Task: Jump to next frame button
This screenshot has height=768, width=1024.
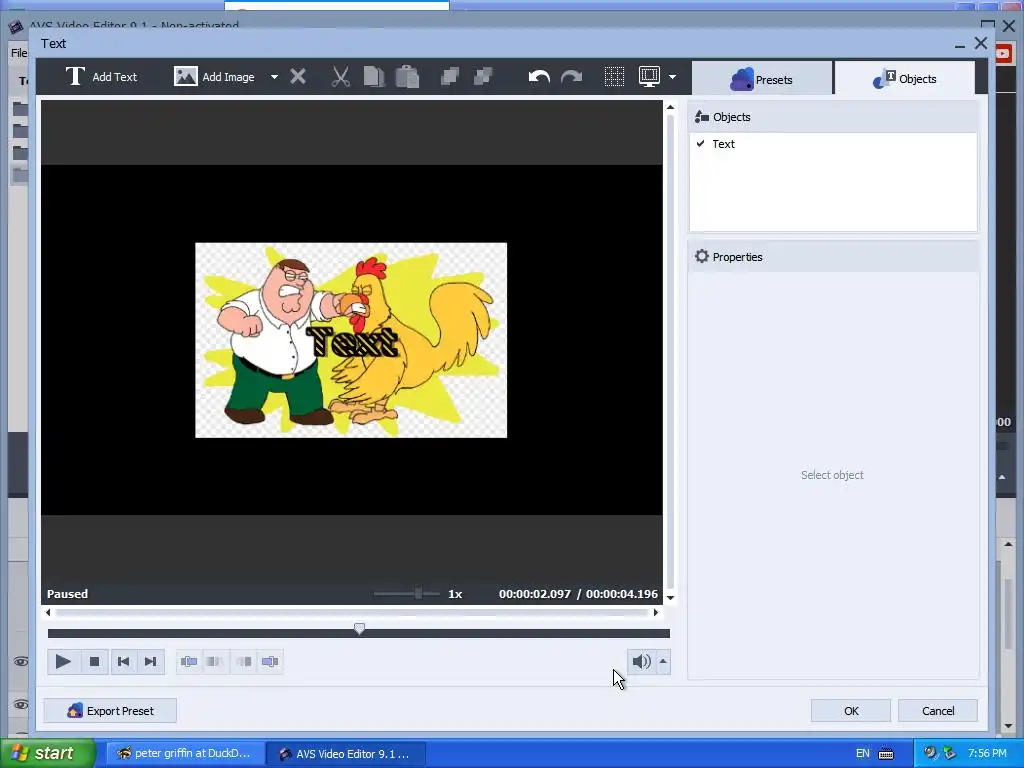Action: click(x=150, y=662)
